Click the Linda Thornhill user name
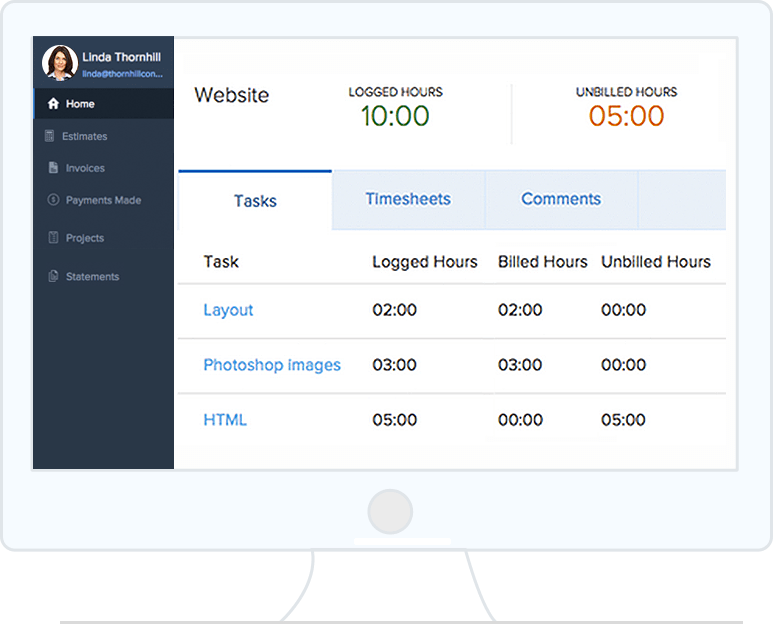The width and height of the screenshot is (773, 624). click(121, 57)
